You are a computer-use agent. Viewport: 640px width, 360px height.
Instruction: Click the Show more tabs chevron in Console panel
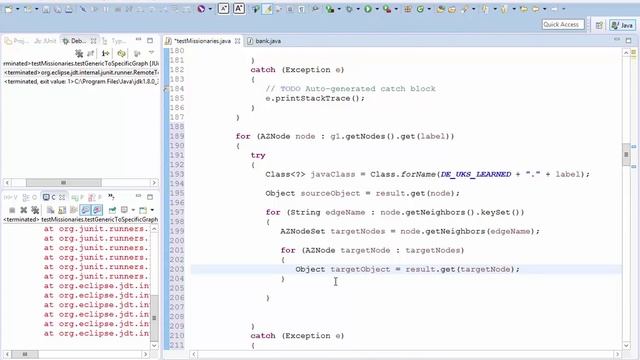point(111,197)
